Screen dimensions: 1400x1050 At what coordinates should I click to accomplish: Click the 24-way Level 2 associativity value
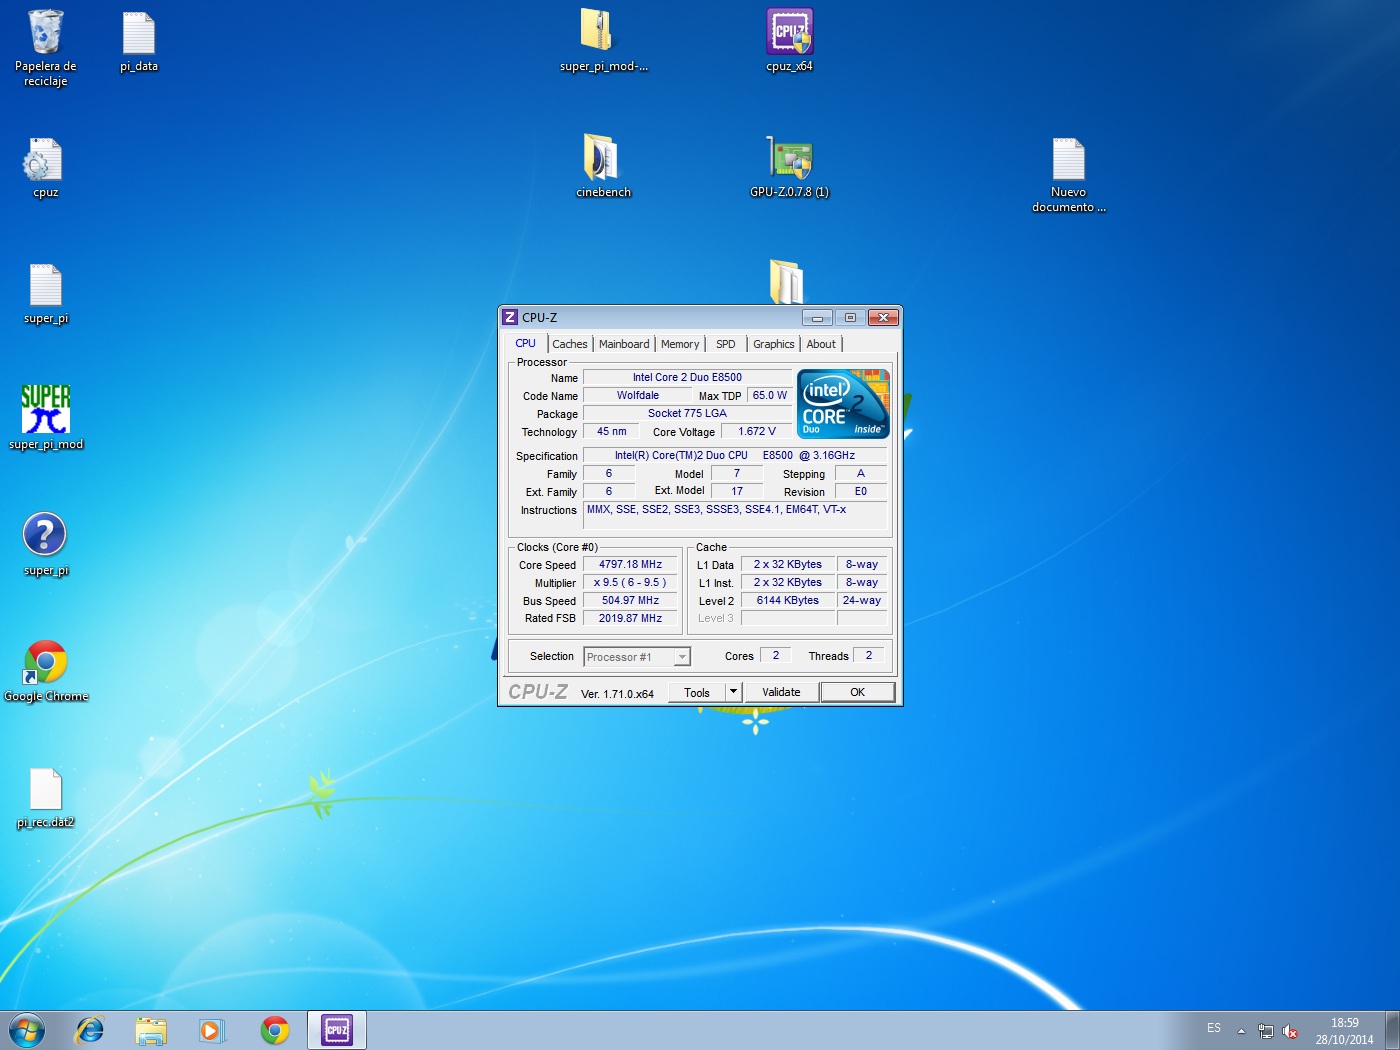[862, 601]
